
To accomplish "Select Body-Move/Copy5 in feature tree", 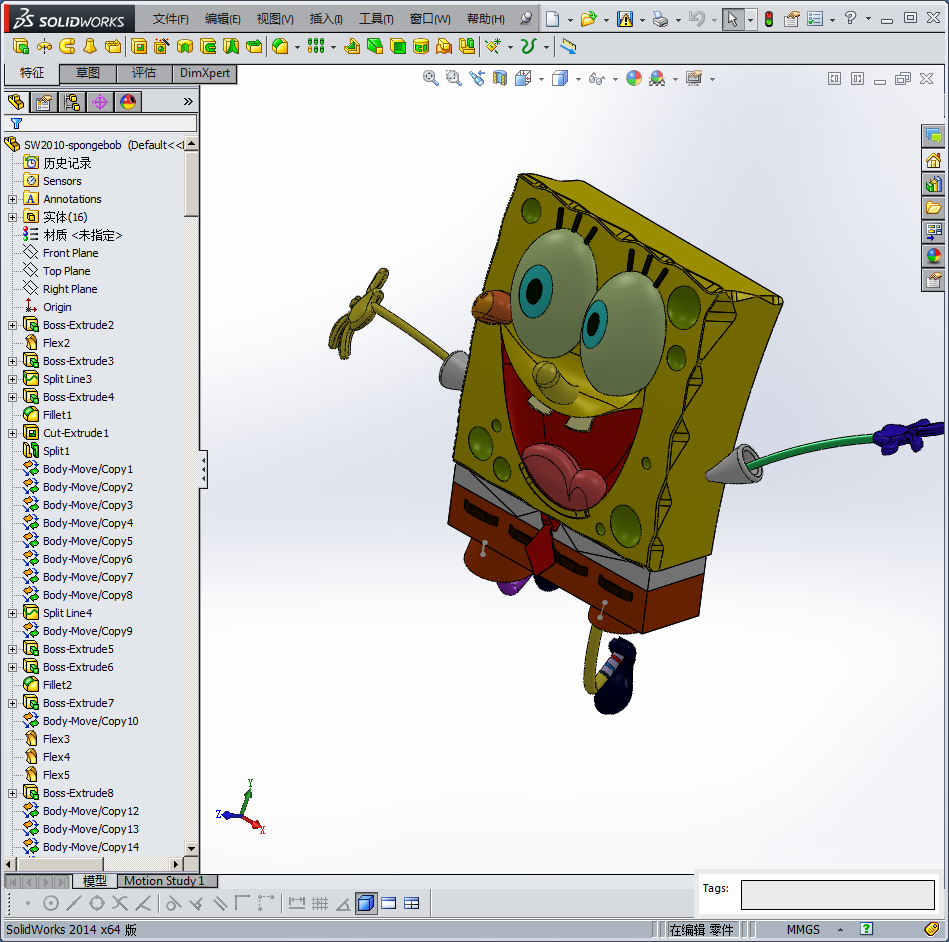I will coord(88,541).
